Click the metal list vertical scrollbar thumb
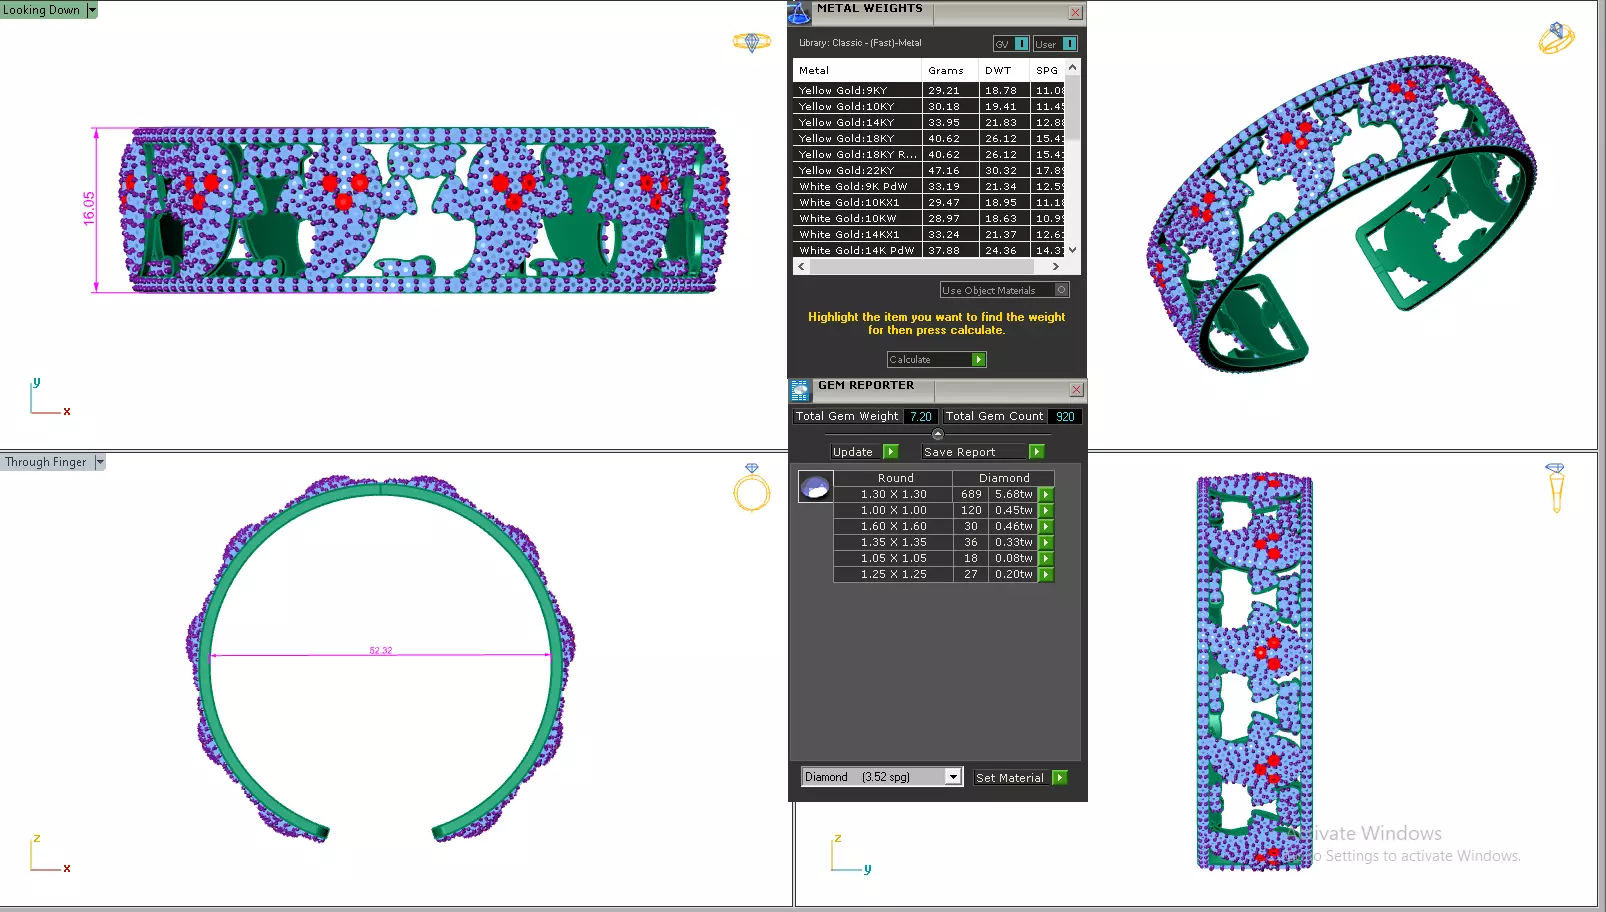This screenshot has height=912, width=1606. [x=1072, y=108]
